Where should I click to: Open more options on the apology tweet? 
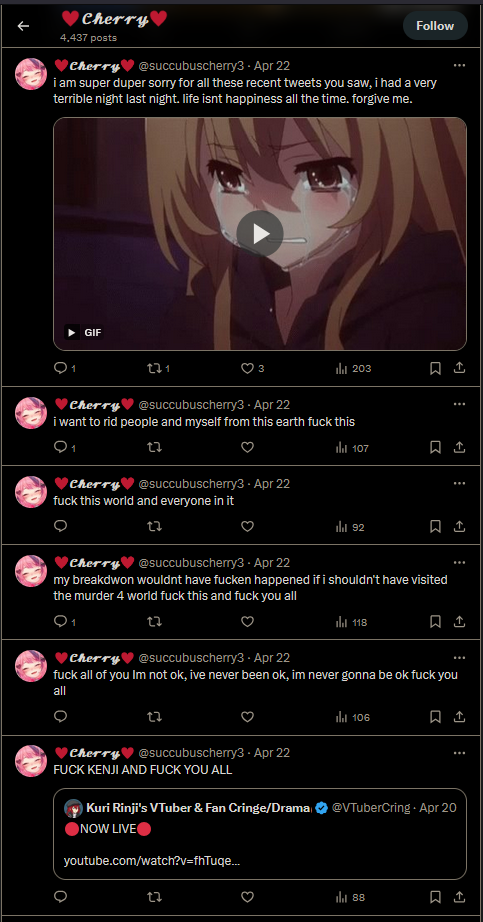pos(459,65)
